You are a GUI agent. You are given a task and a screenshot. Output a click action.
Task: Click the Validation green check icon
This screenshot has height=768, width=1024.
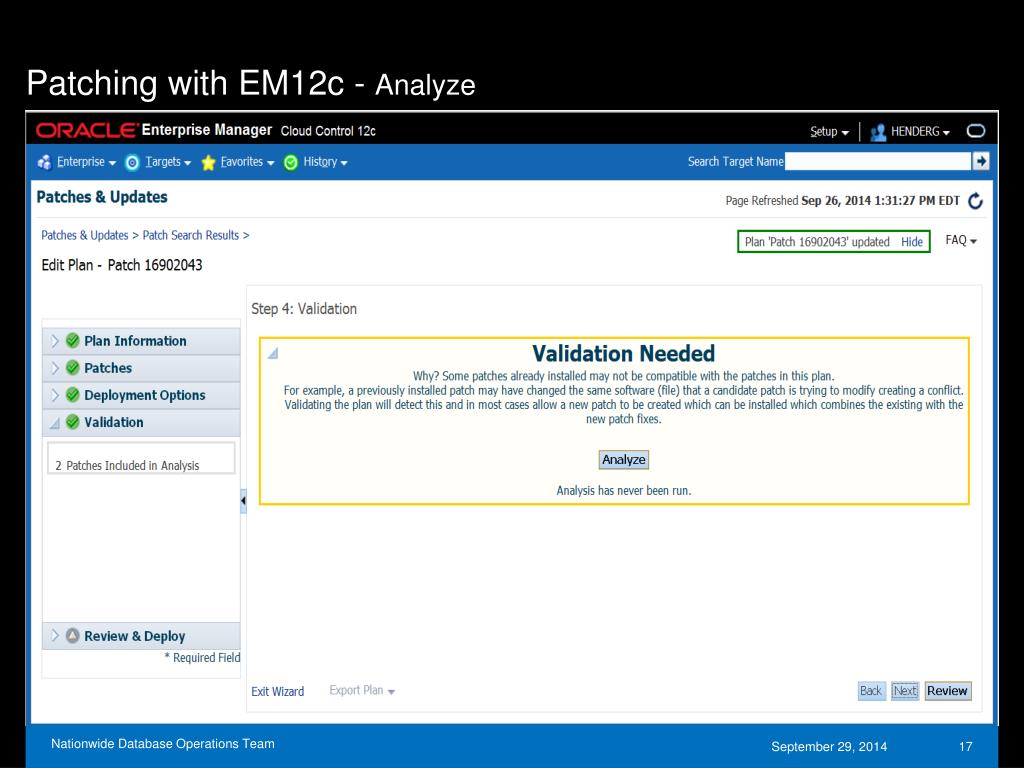pyautogui.click(x=72, y=423)
